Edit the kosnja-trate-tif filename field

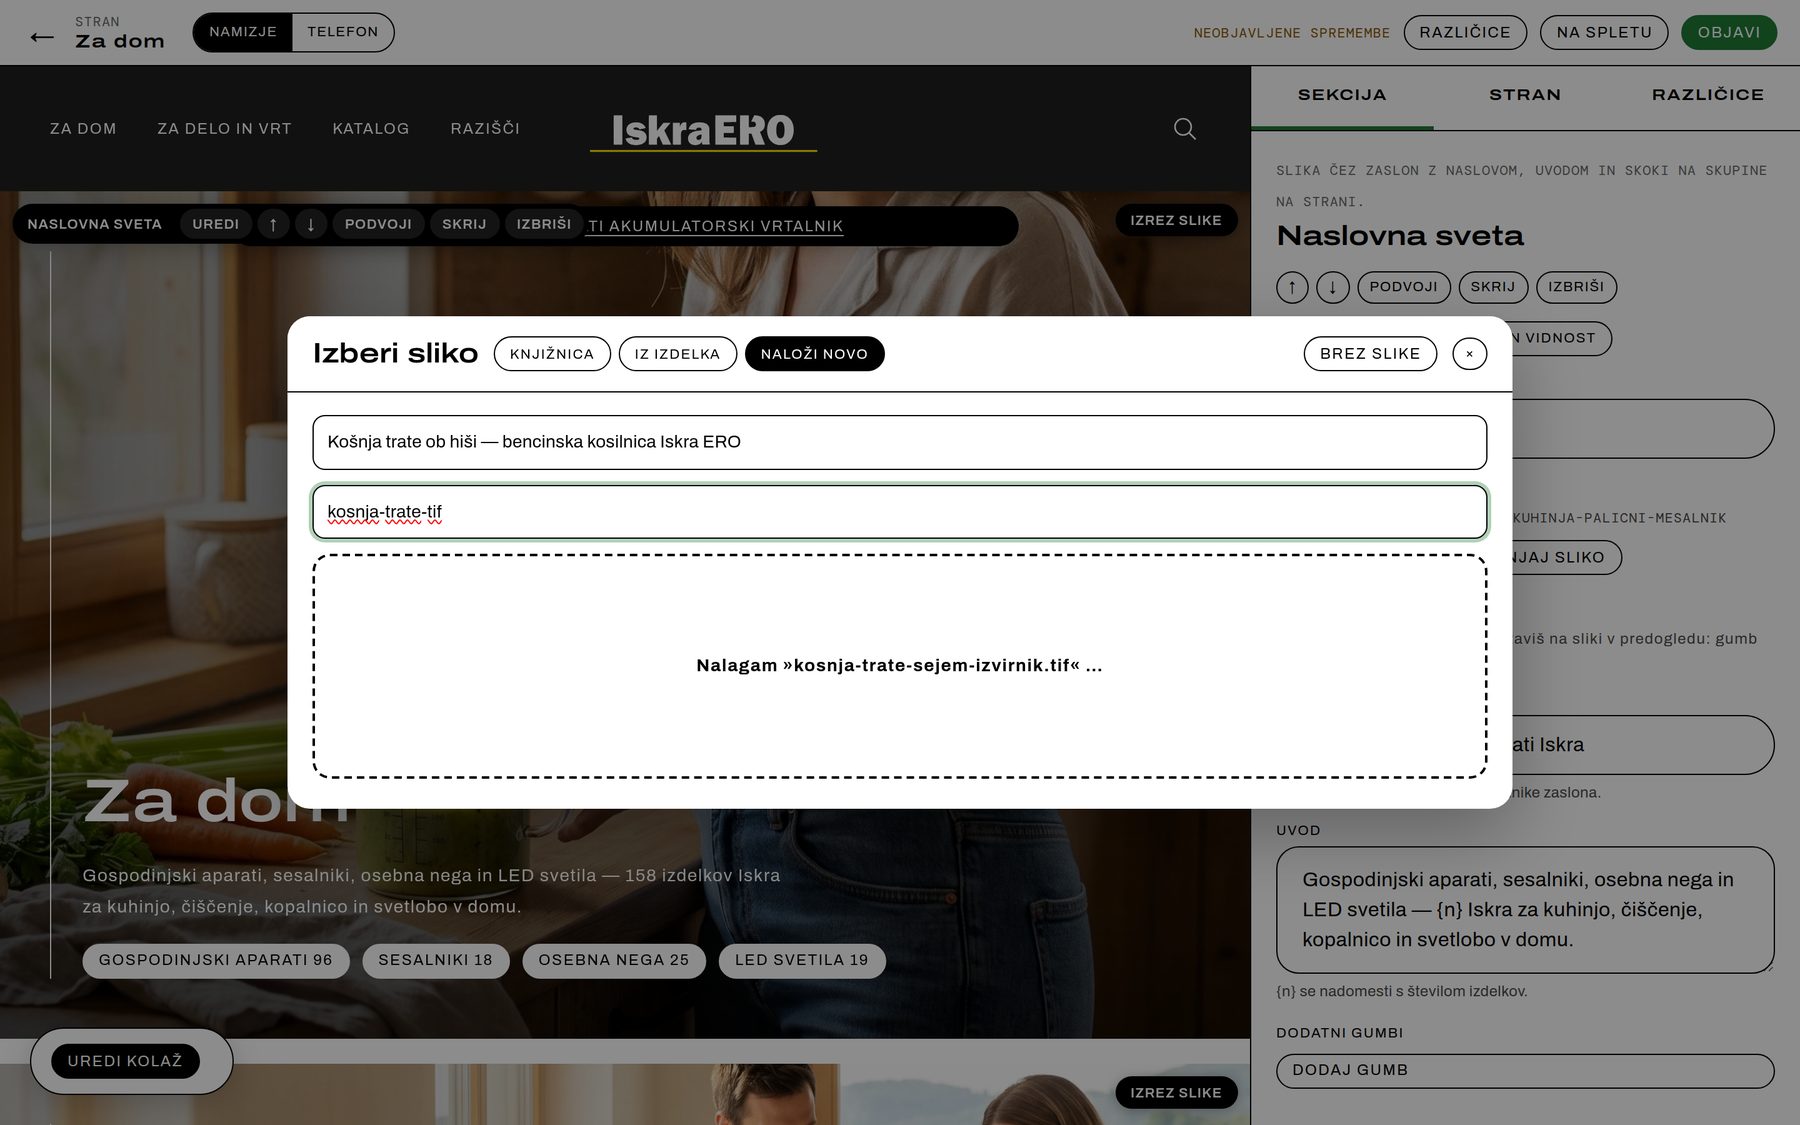[899, 512]
